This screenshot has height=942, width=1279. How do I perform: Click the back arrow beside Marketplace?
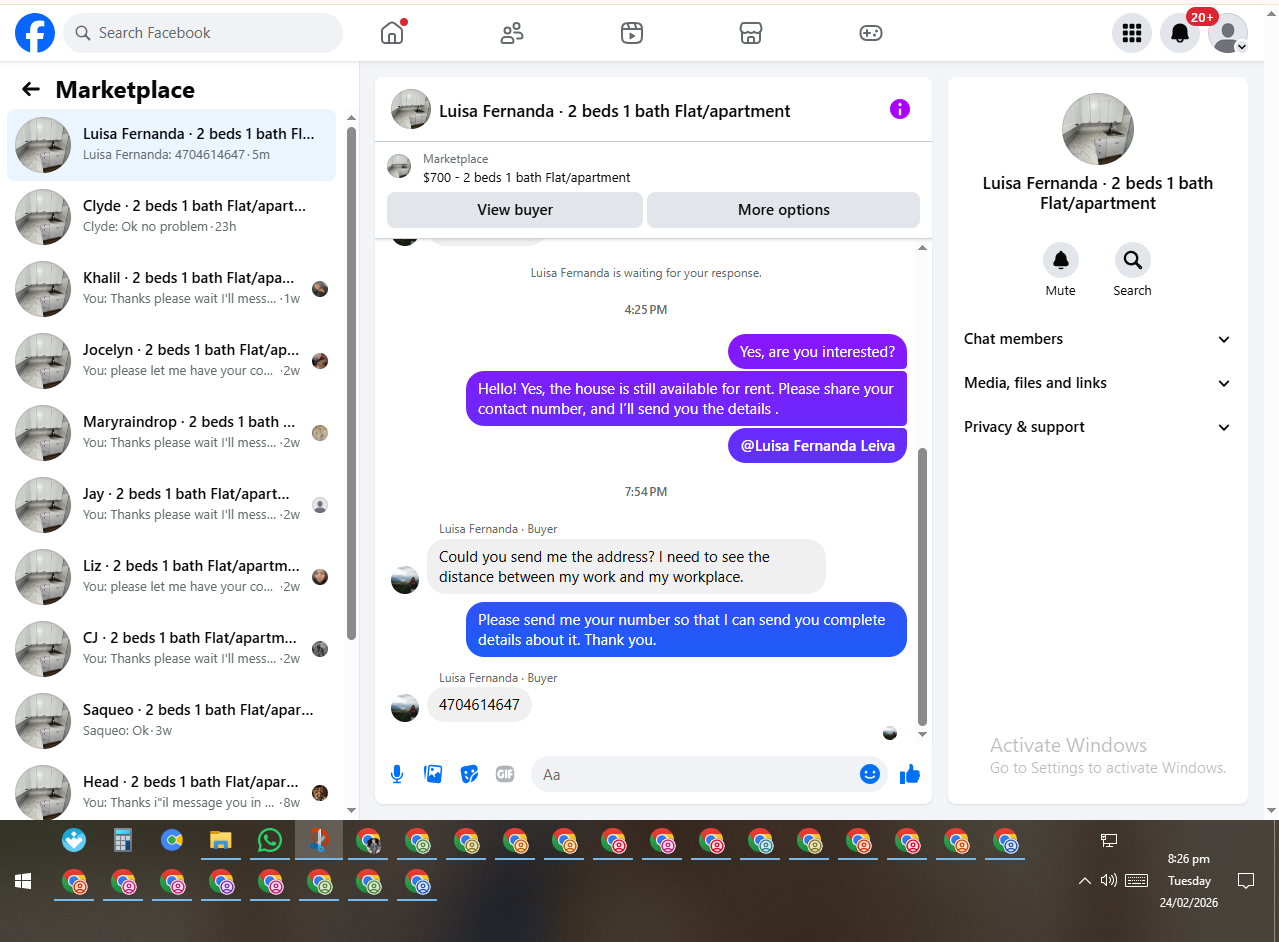(31, 89)
